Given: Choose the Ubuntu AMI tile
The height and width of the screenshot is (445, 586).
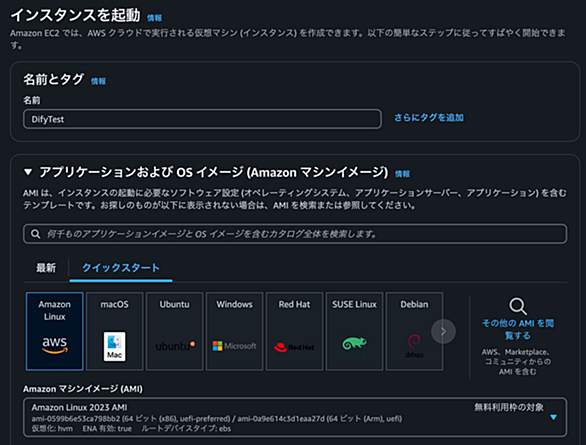Looking at the screenshot, I should [x=175, y=331].
